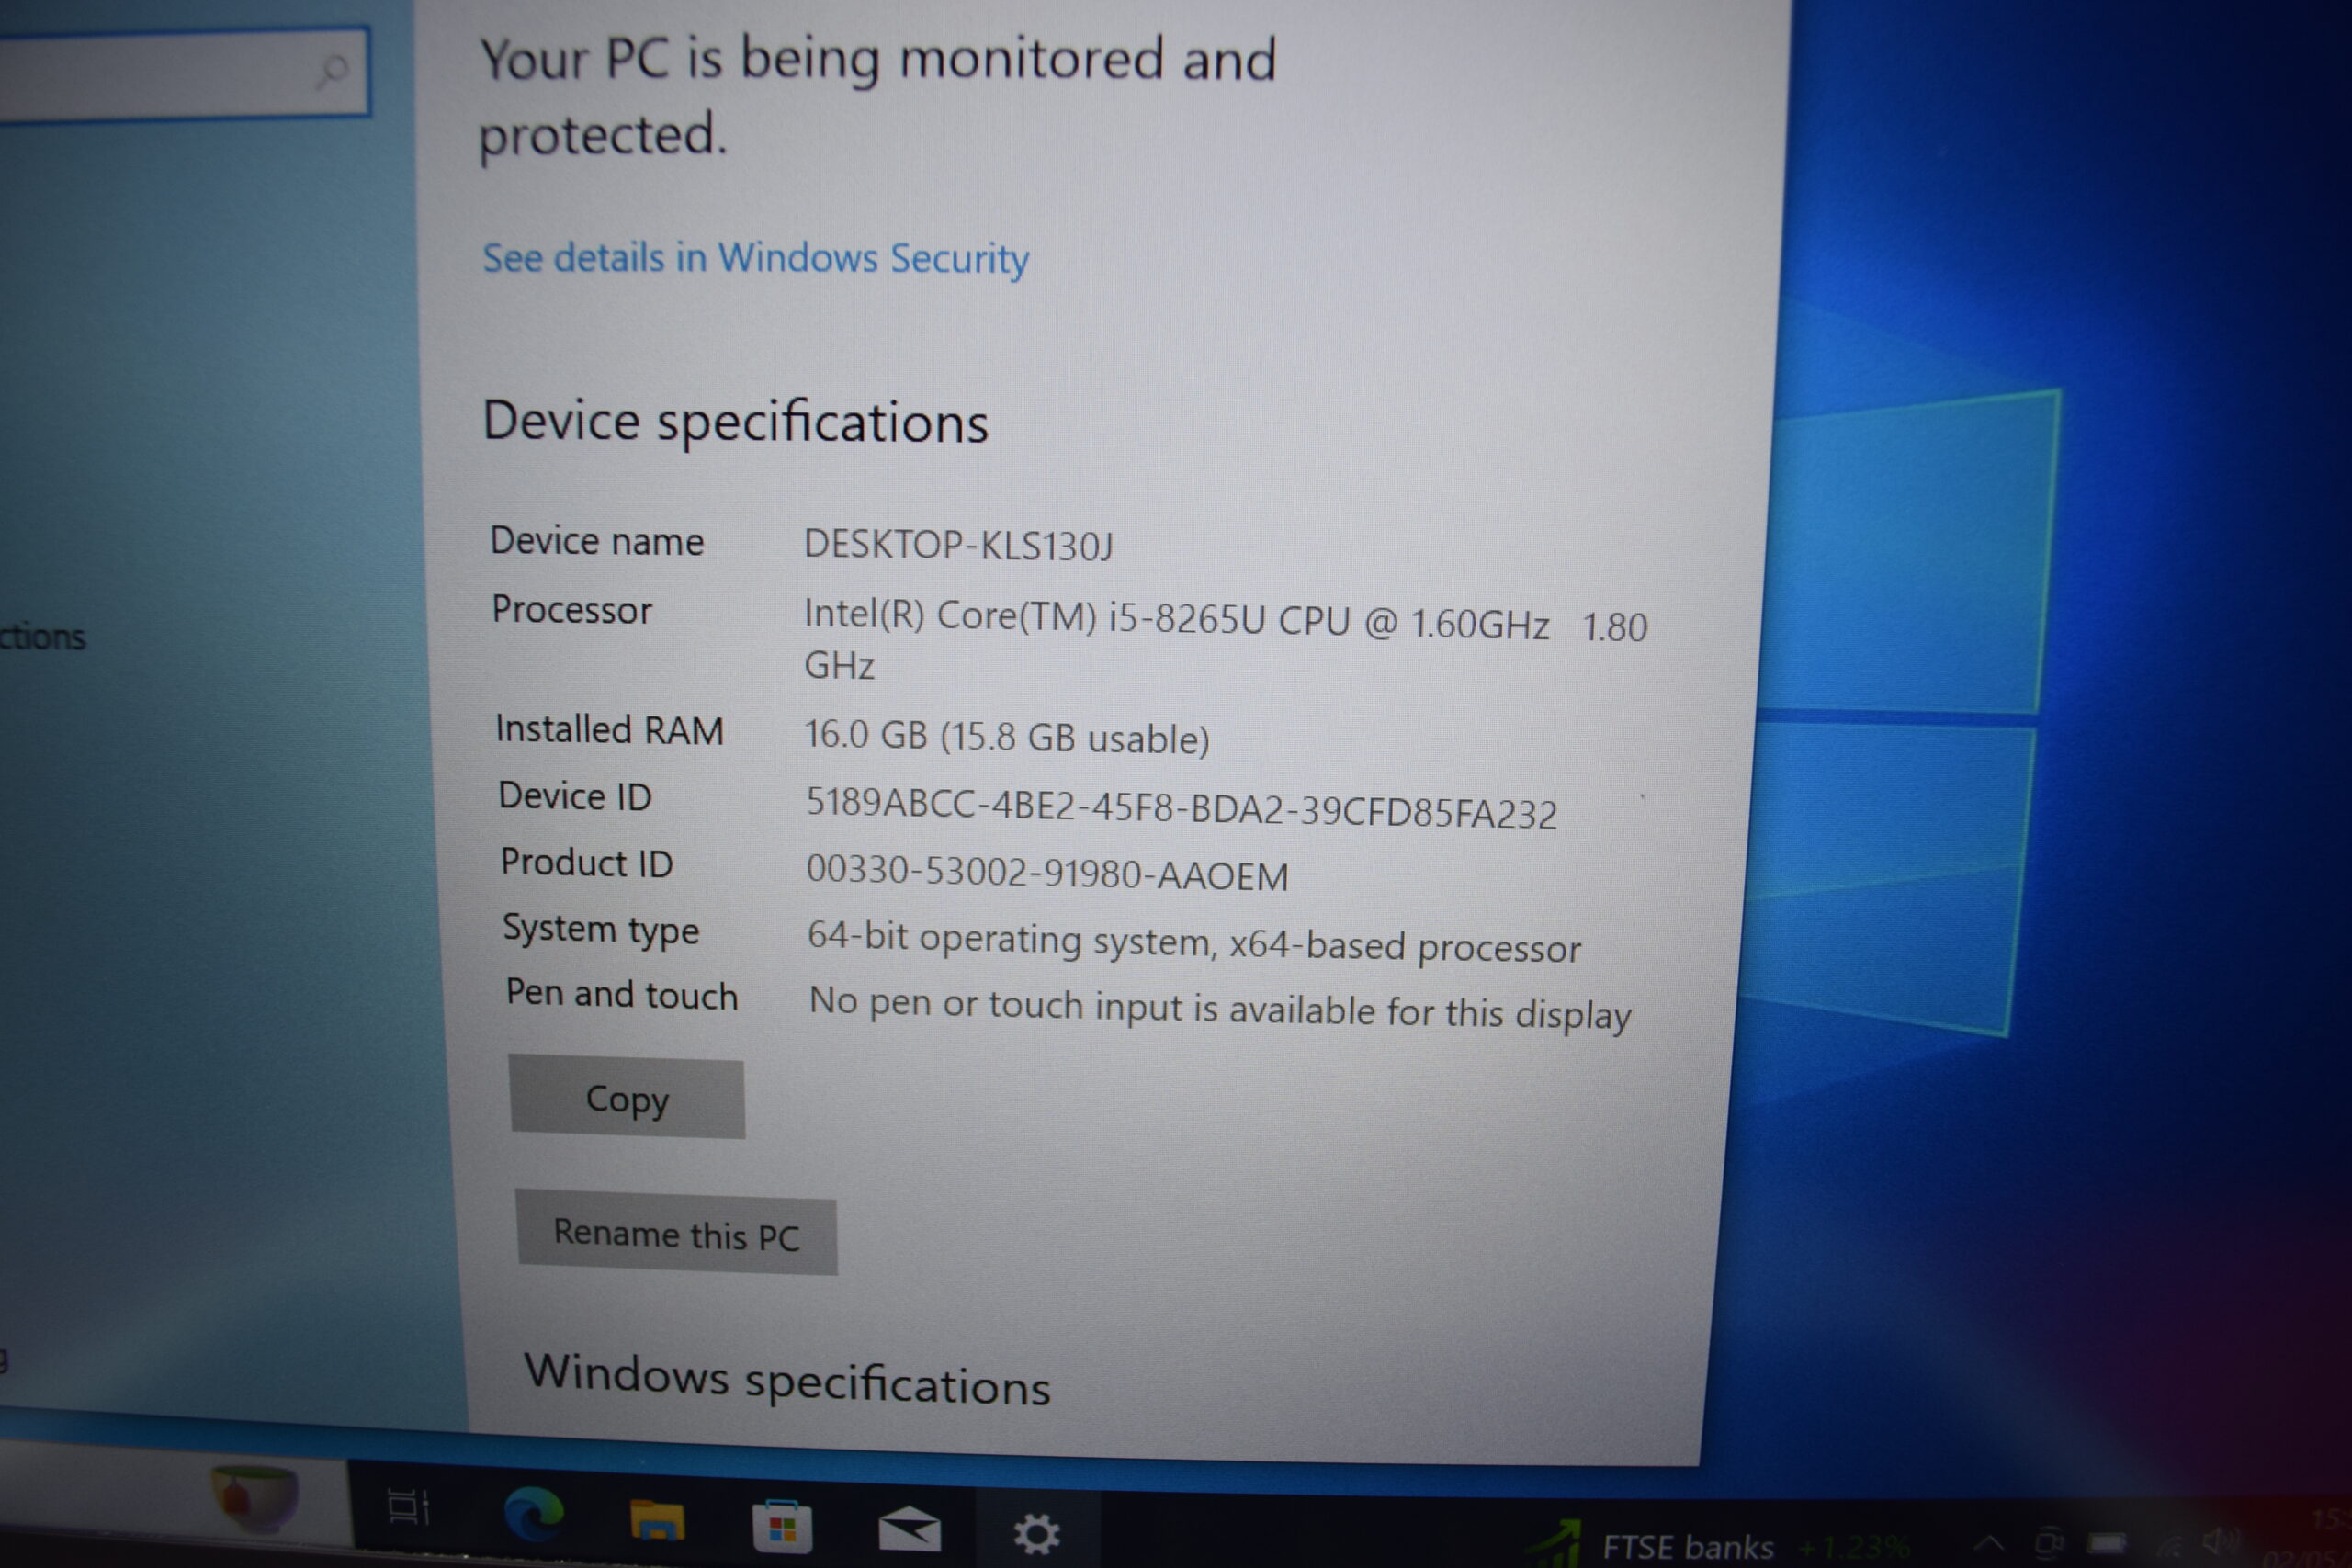Click the Meet Now tray icon
Image resolution: width=2352 pixels, height=1568 pixels.
pyautogui.click(x=2050, y=1543)
